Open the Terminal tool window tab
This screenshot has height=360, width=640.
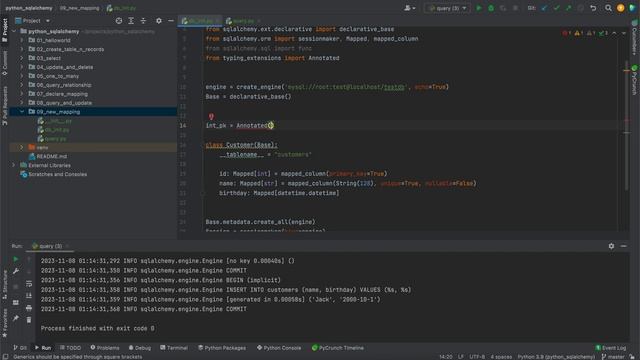coord(174,348)
